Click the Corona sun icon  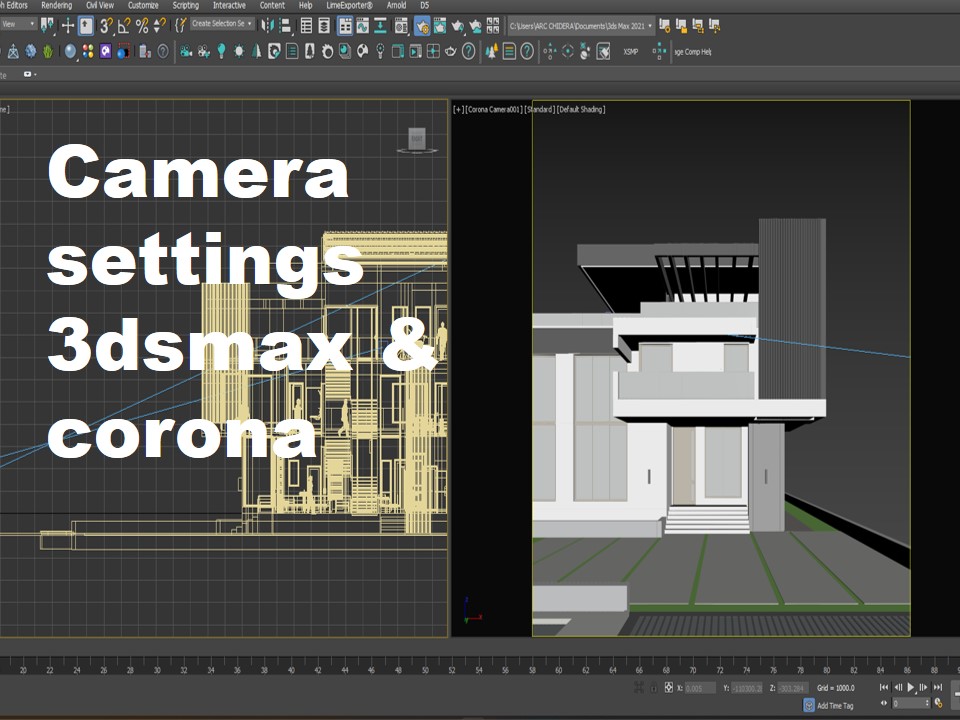(x=239, y=52)
